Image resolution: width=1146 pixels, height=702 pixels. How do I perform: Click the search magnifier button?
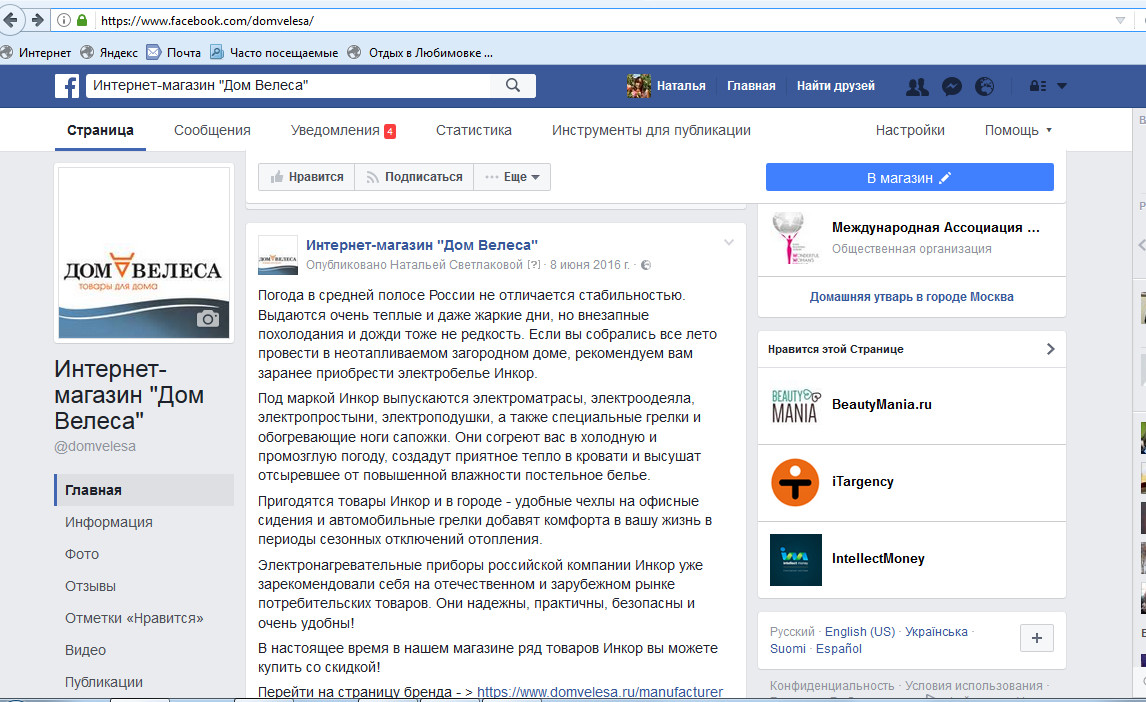point(513,85)
